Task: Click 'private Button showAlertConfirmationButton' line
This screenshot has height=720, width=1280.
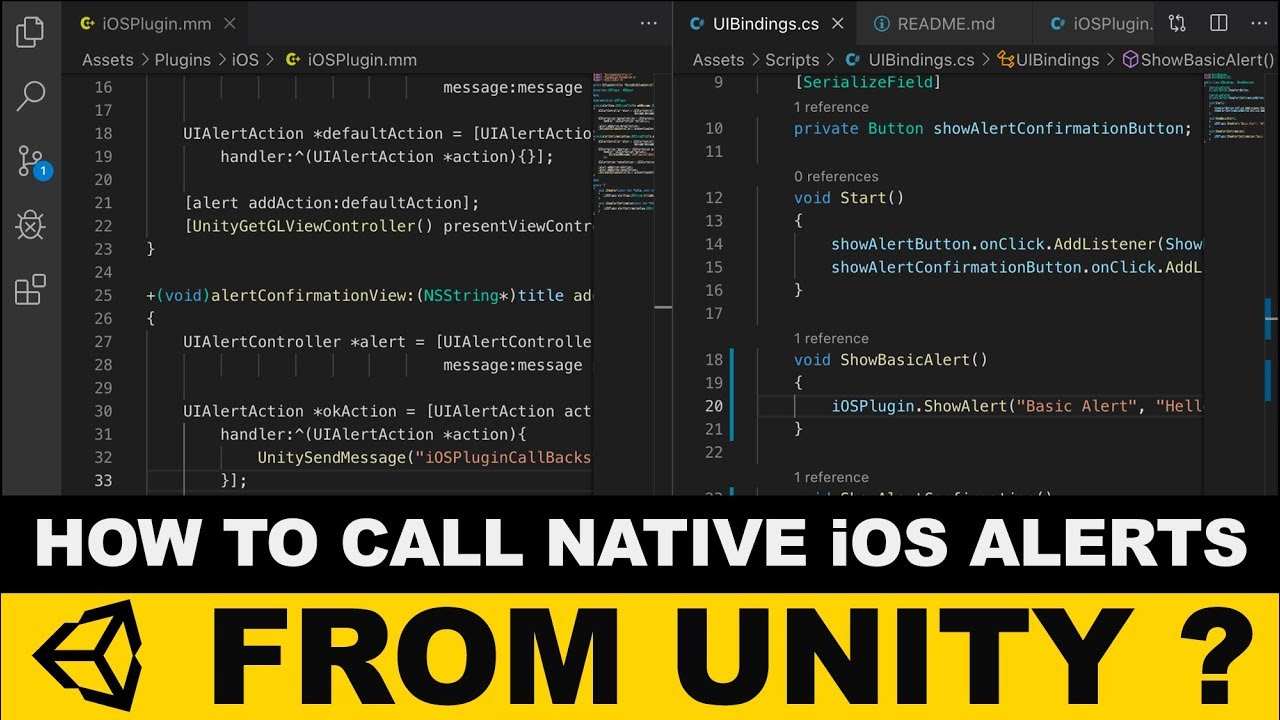Action: (993, 128)
